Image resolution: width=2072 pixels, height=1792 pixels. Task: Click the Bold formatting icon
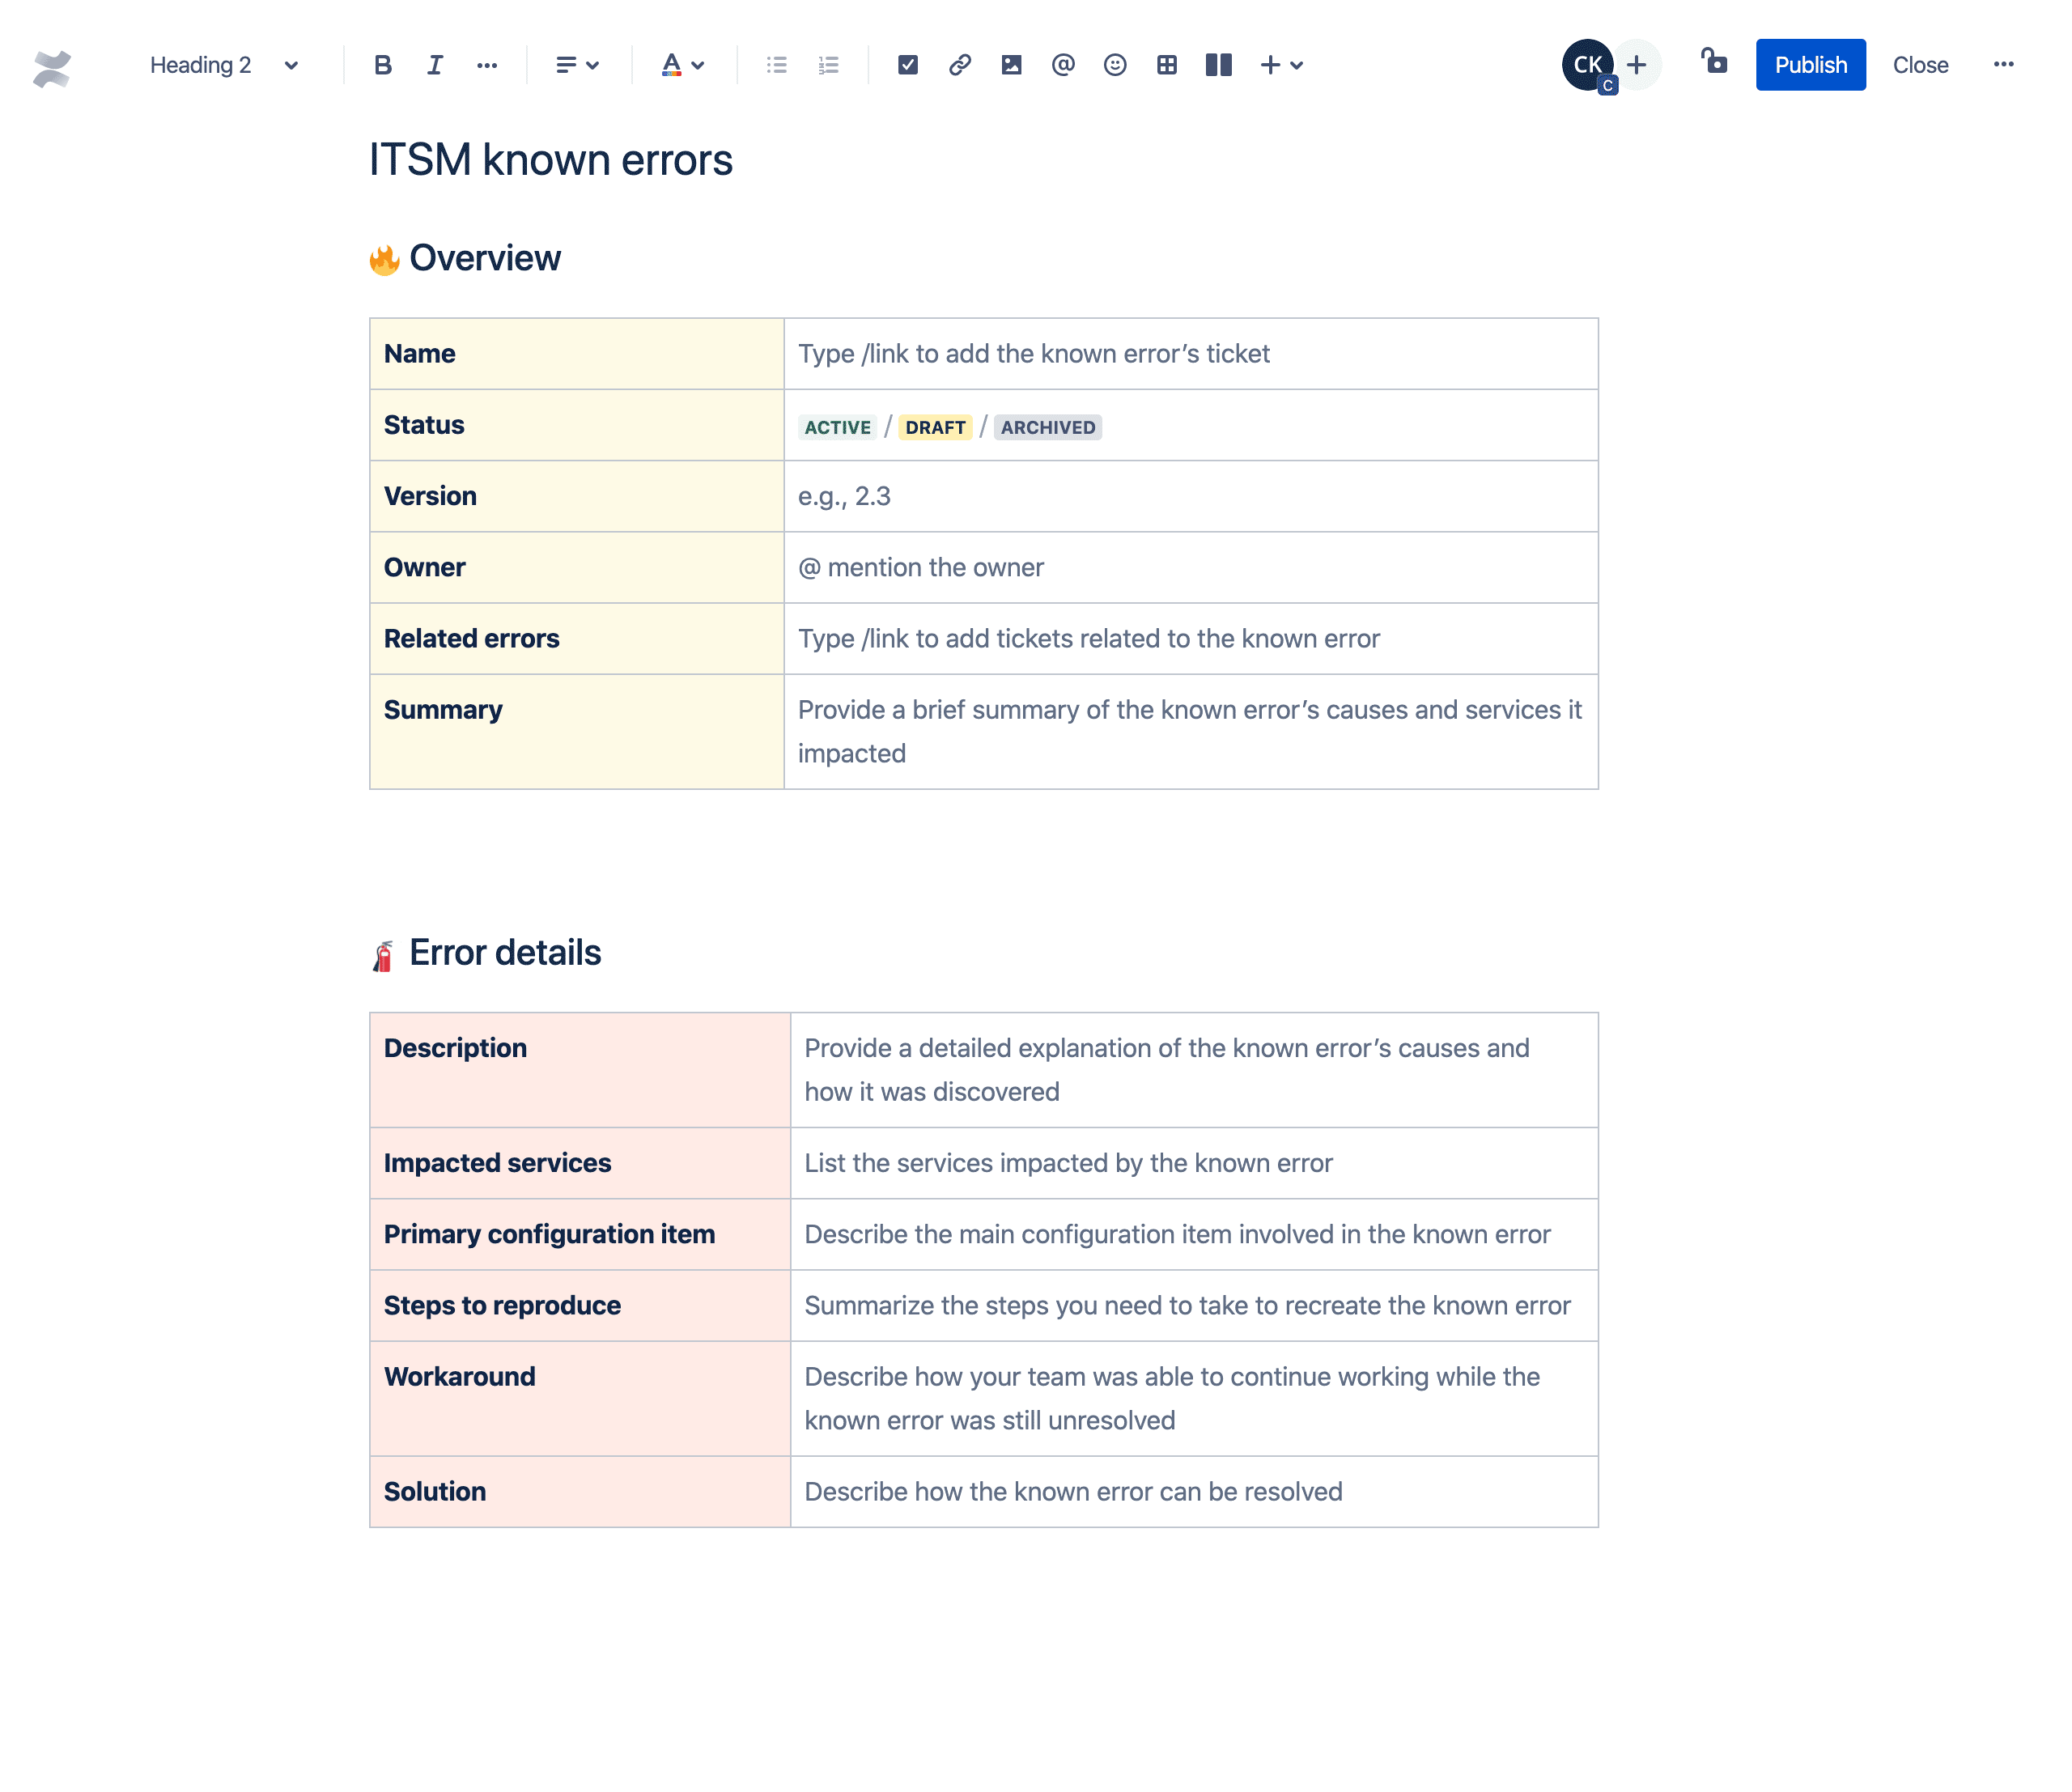[x=386, y=66]
